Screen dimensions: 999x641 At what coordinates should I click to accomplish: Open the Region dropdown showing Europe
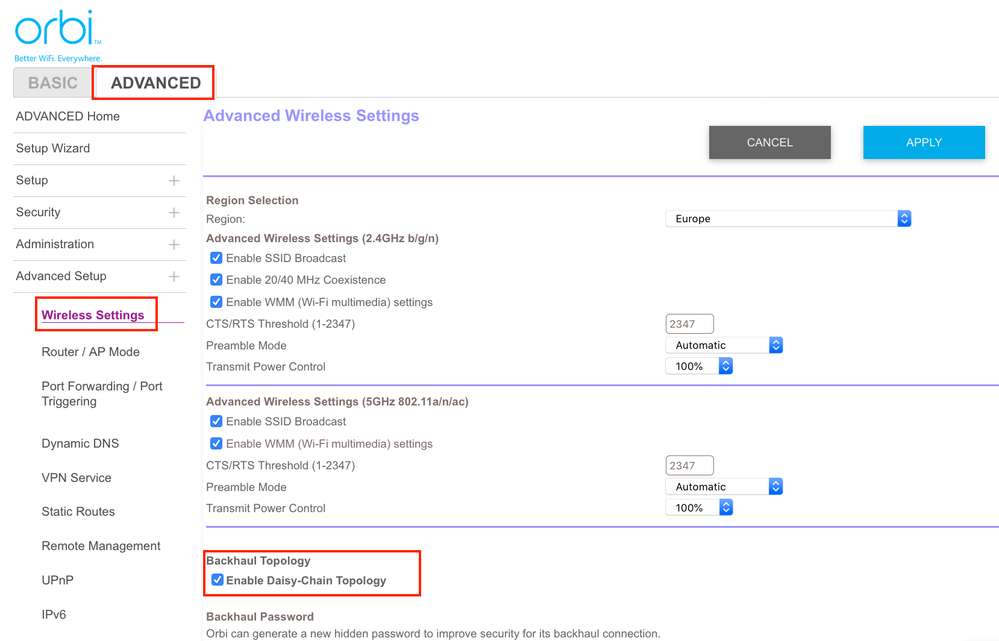788,219
